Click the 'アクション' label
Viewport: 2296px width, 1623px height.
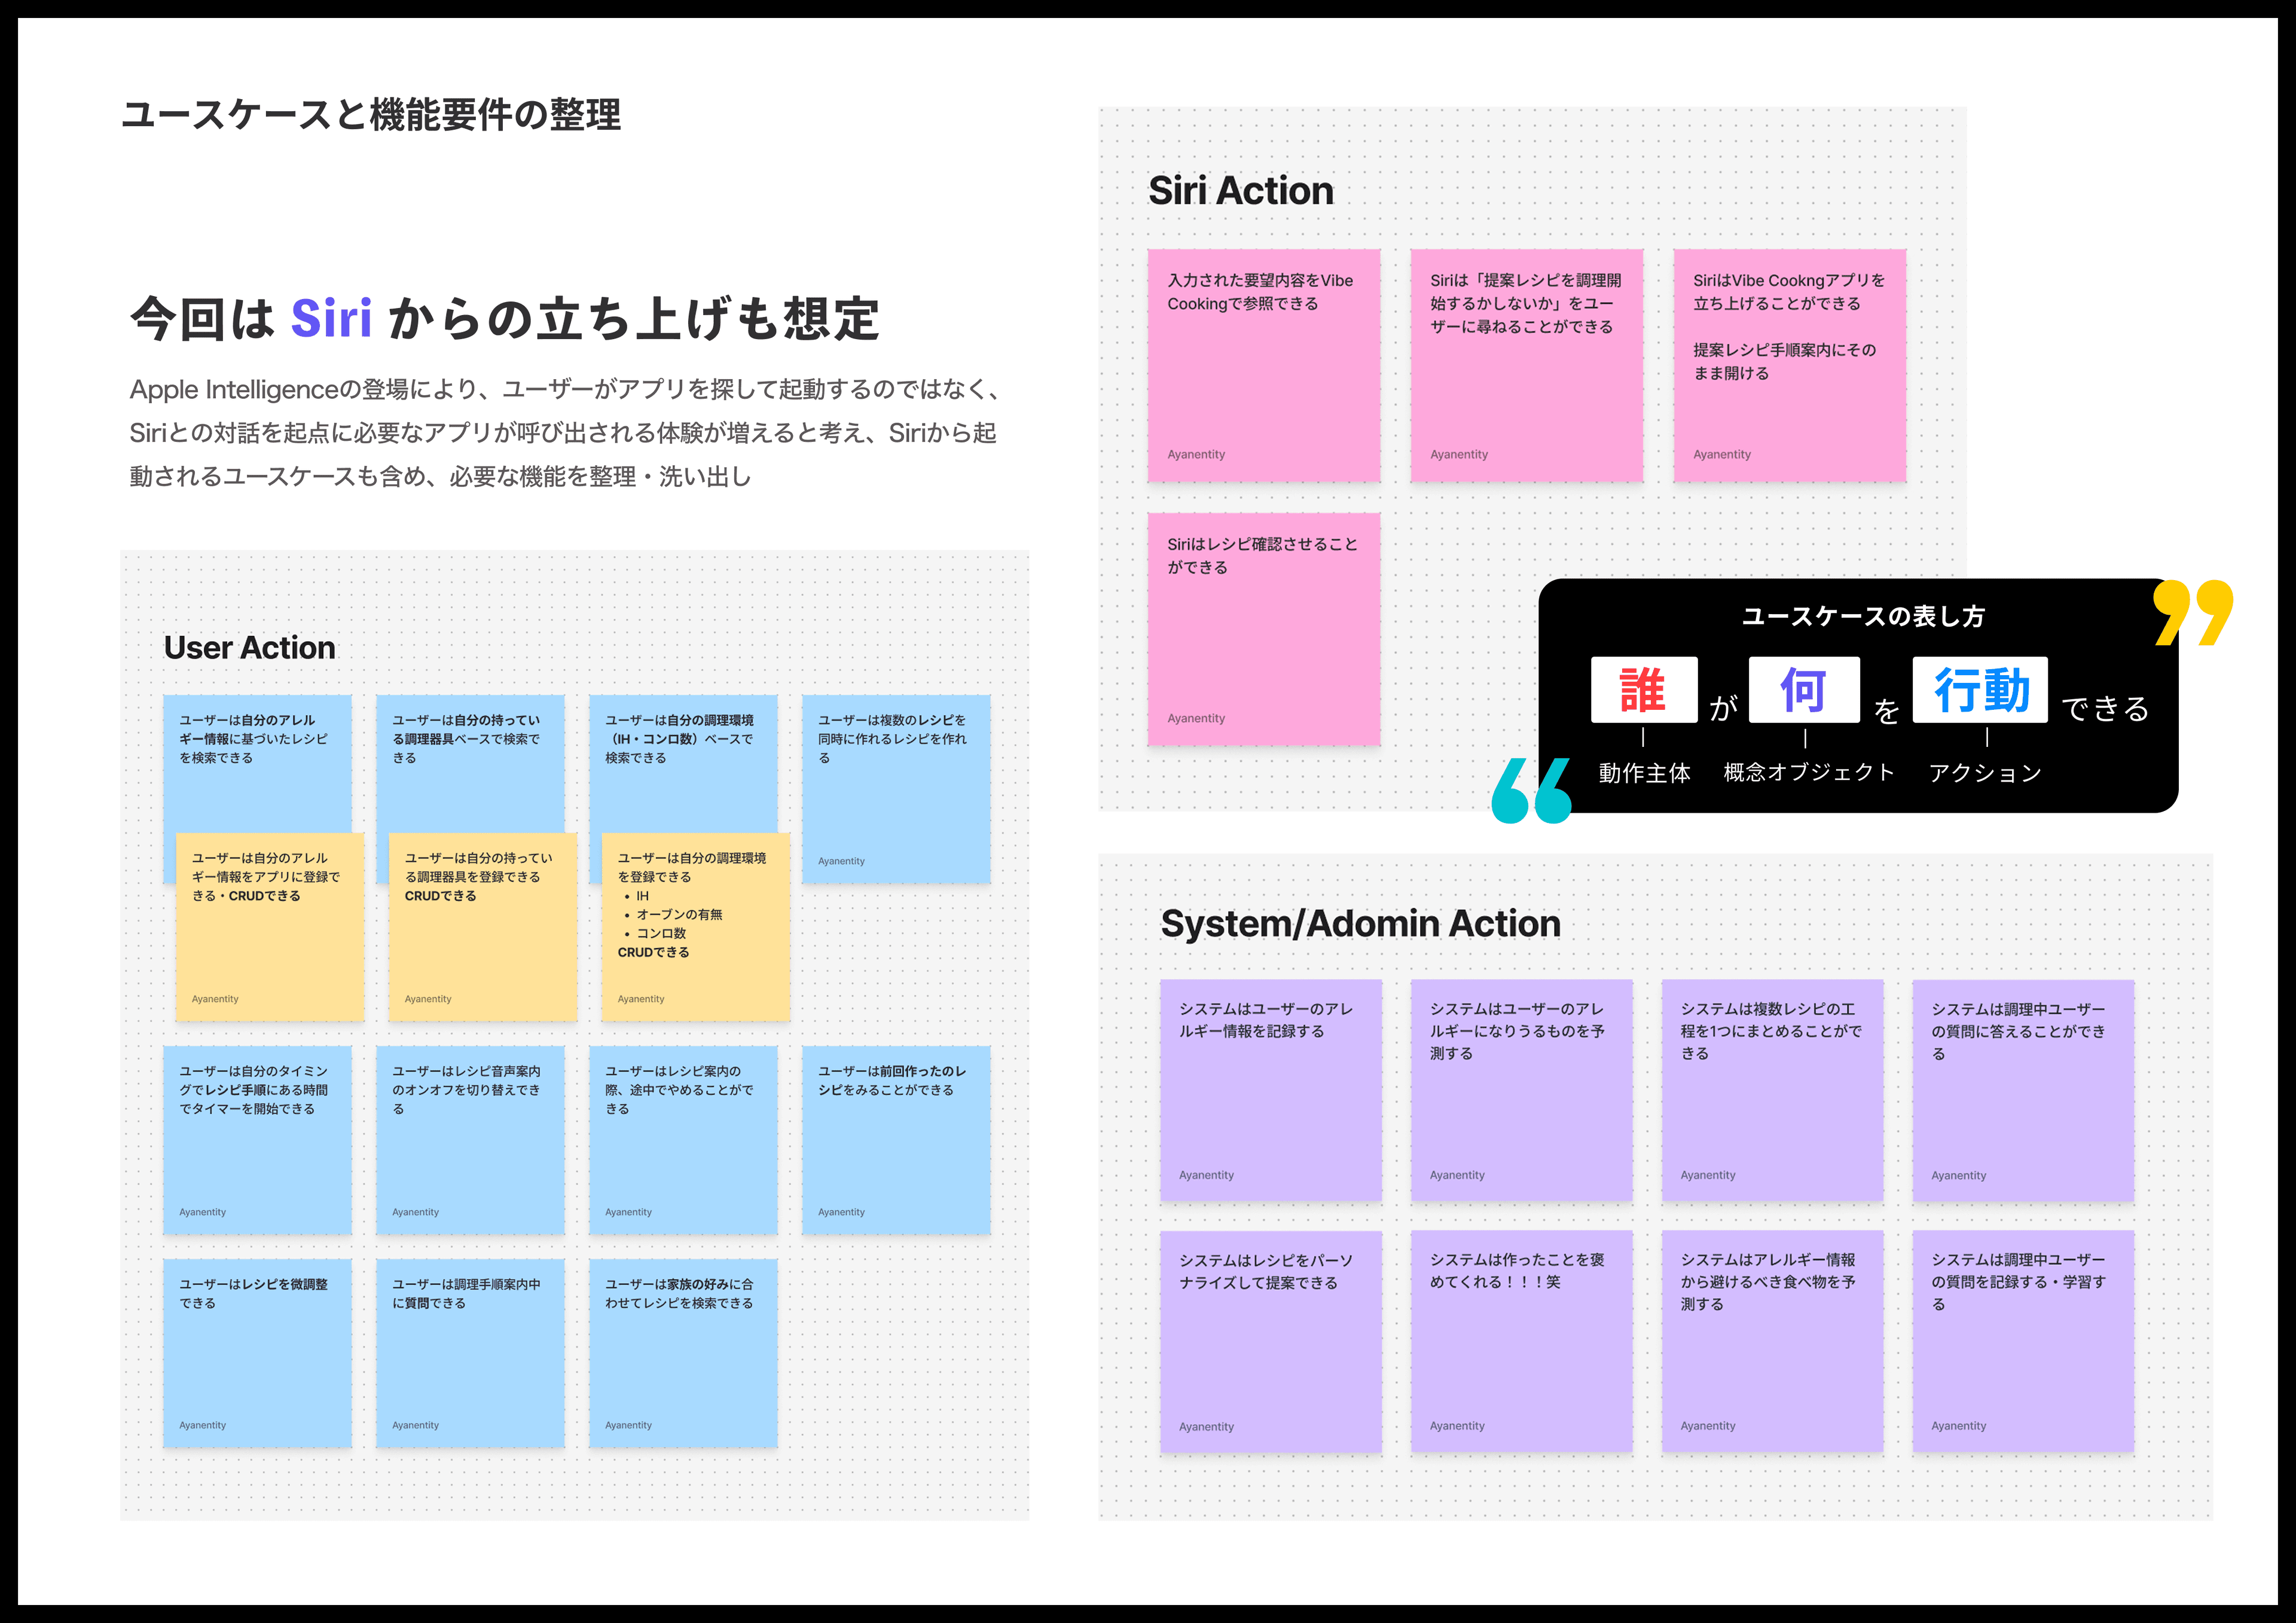pyautogui.click(x=1985, y=772)
